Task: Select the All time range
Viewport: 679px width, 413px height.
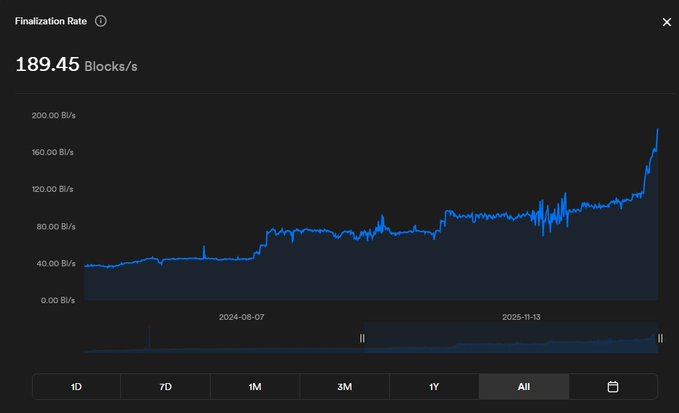Action: coord(524,387)
